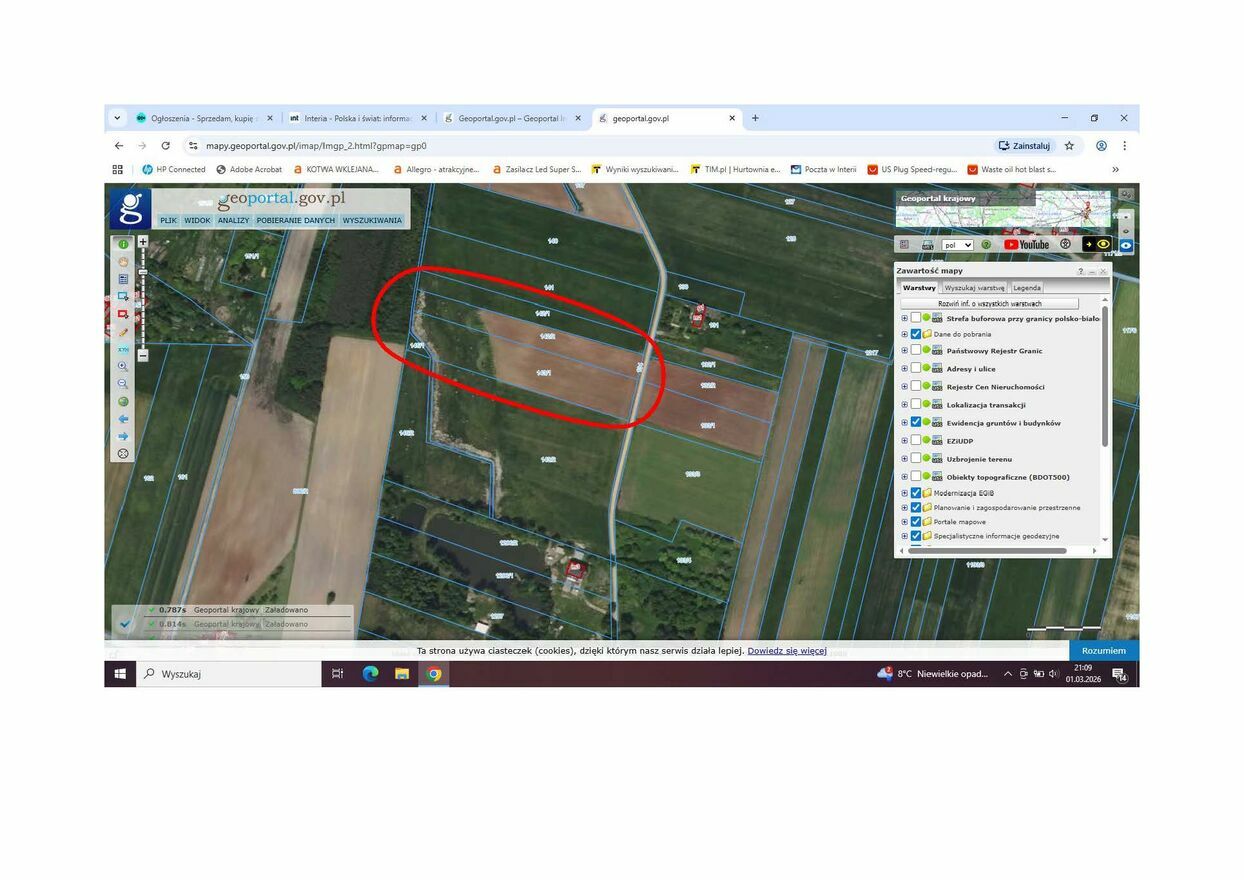Uncheck Ewidencja gruntów i budynków layer
The height and width of the screenshot is (880, 1244).
tap(915, 423)
